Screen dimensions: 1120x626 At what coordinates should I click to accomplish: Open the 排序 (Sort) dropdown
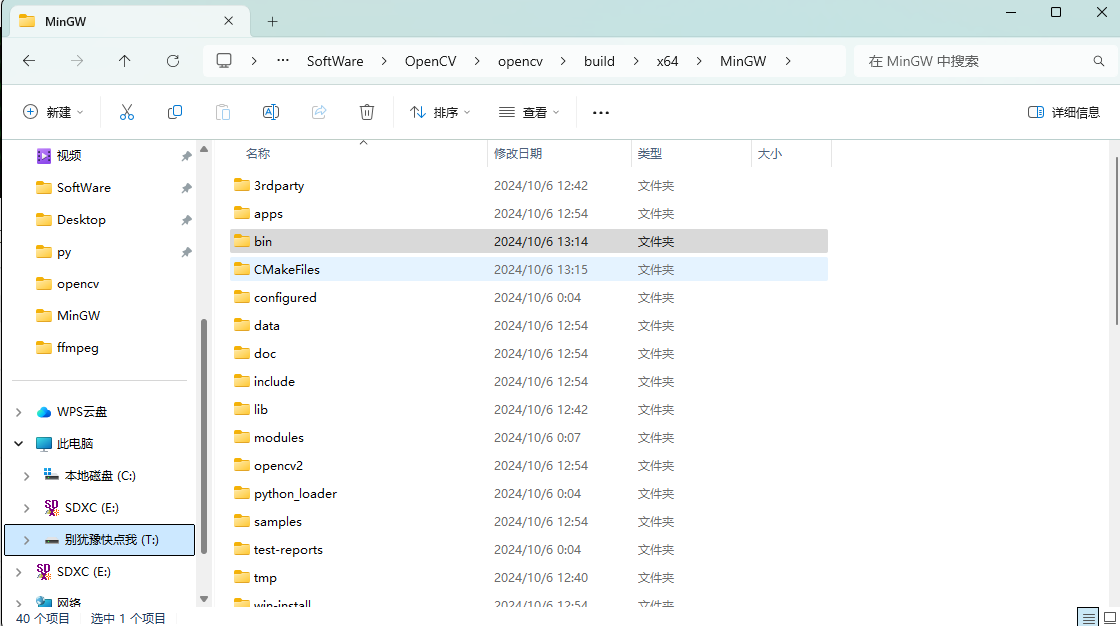point(440,113)
